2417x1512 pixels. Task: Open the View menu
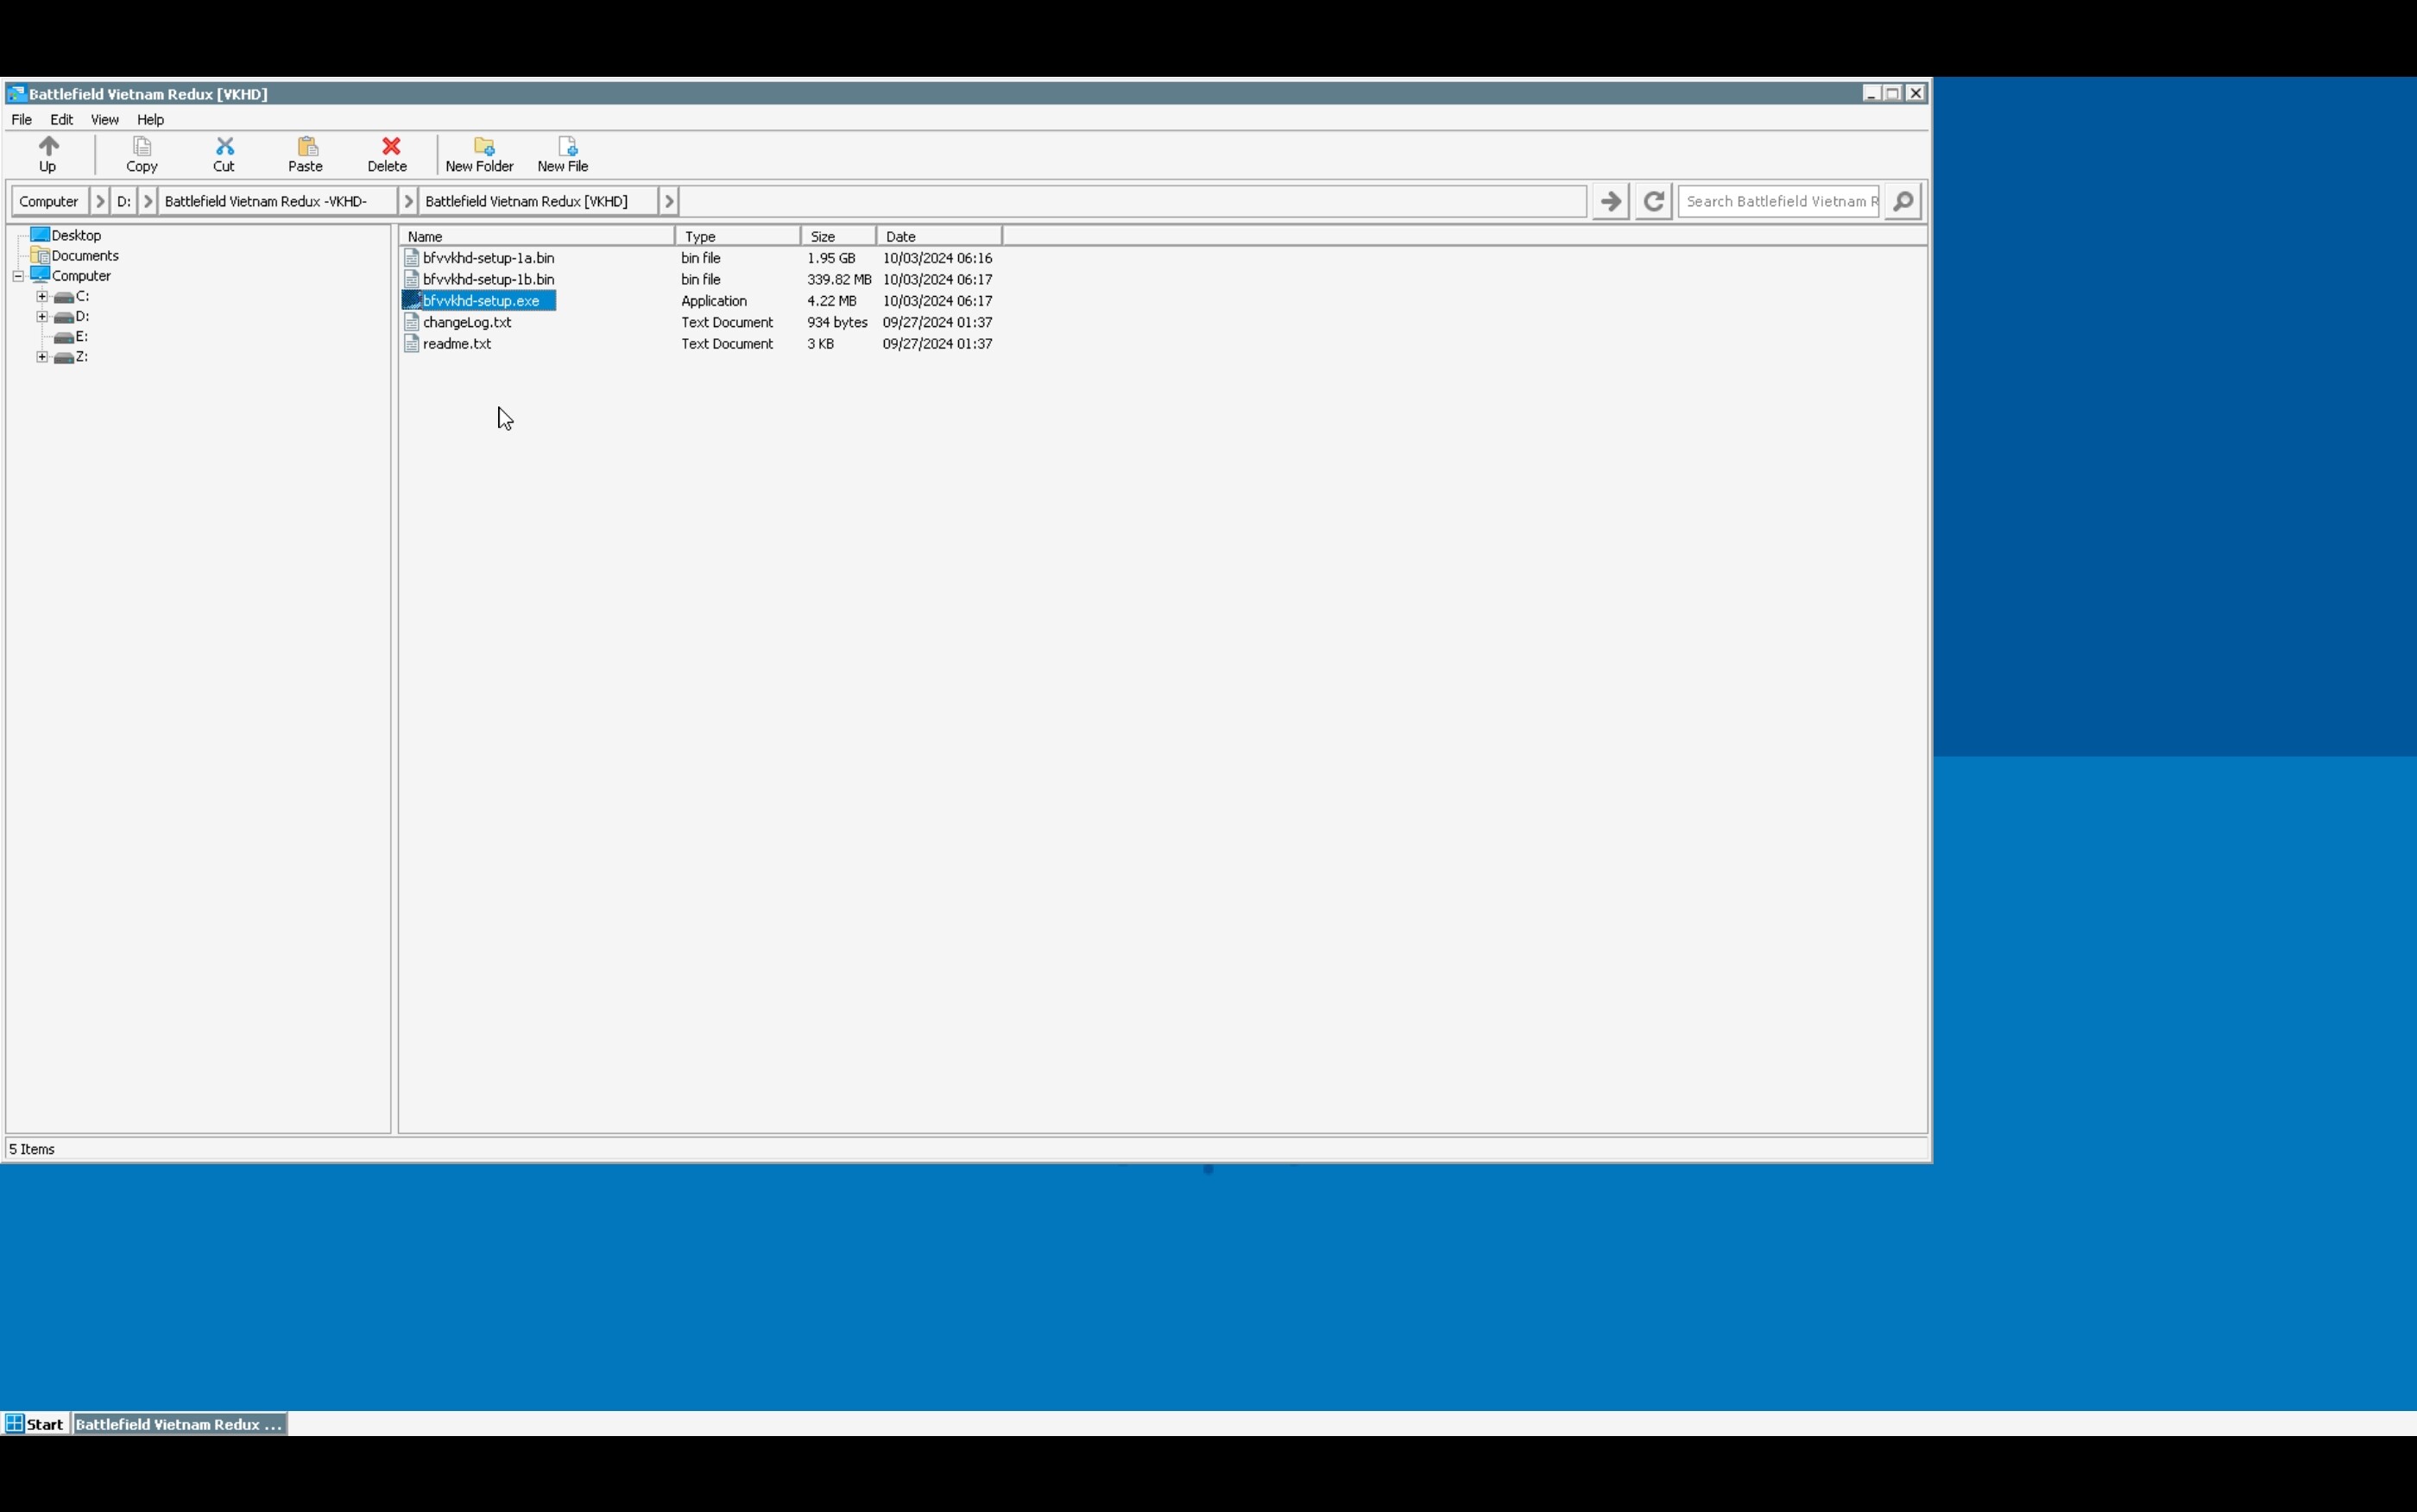tap(104, 119)
